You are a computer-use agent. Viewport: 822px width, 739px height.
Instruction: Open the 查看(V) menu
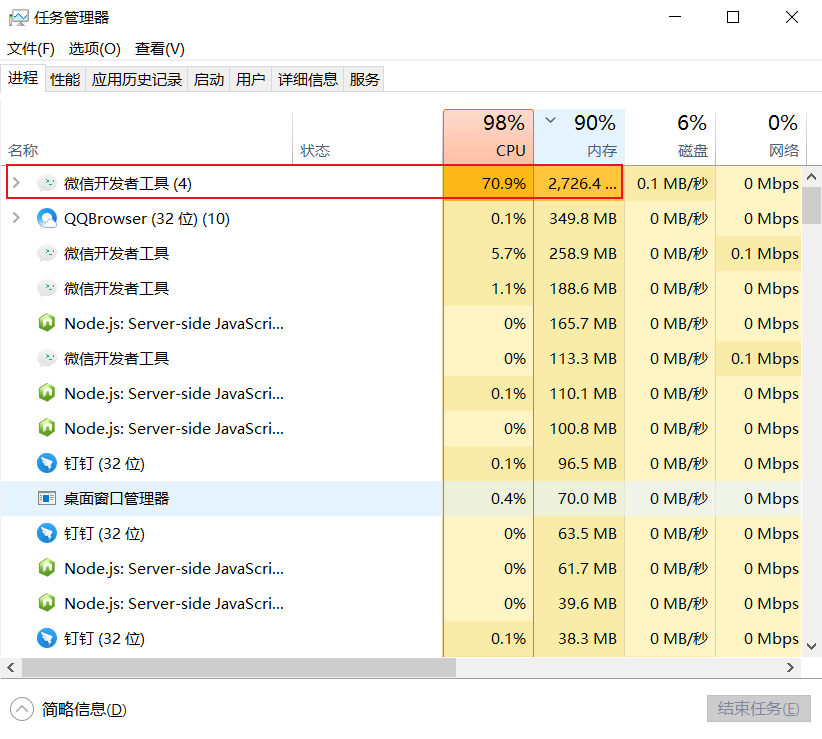point(160,49)
